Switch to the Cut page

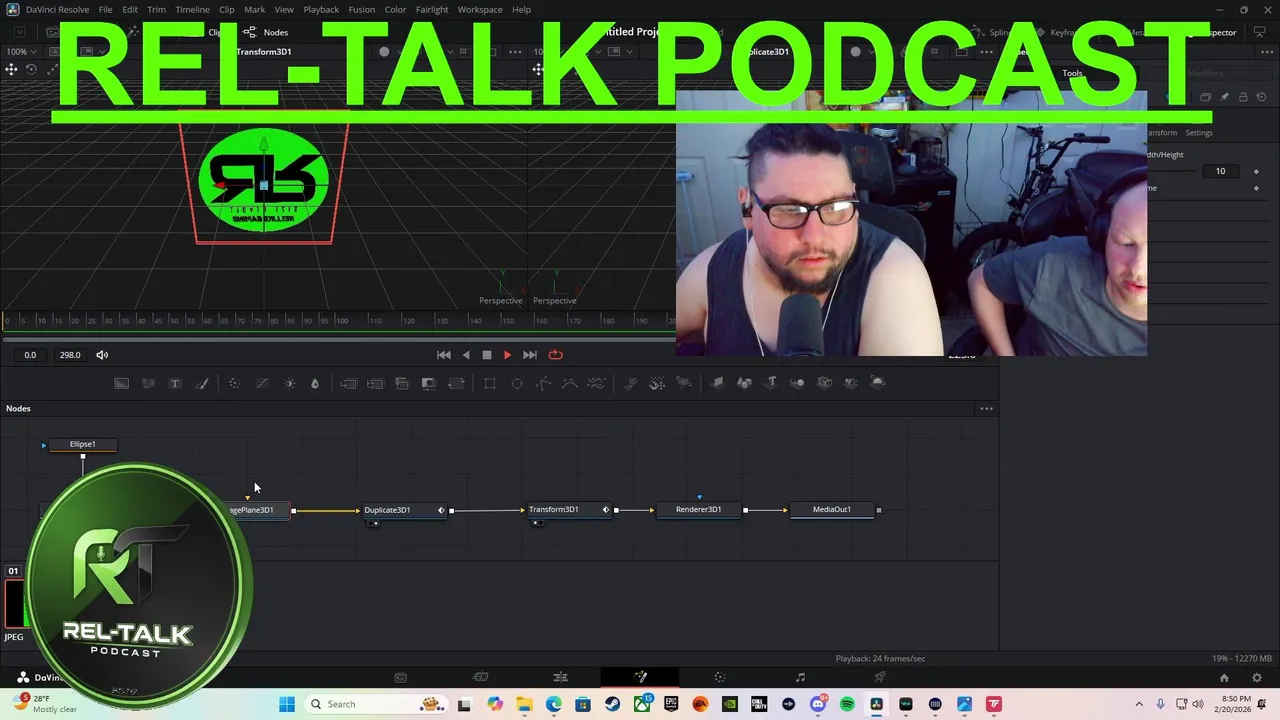pos(480,677)
